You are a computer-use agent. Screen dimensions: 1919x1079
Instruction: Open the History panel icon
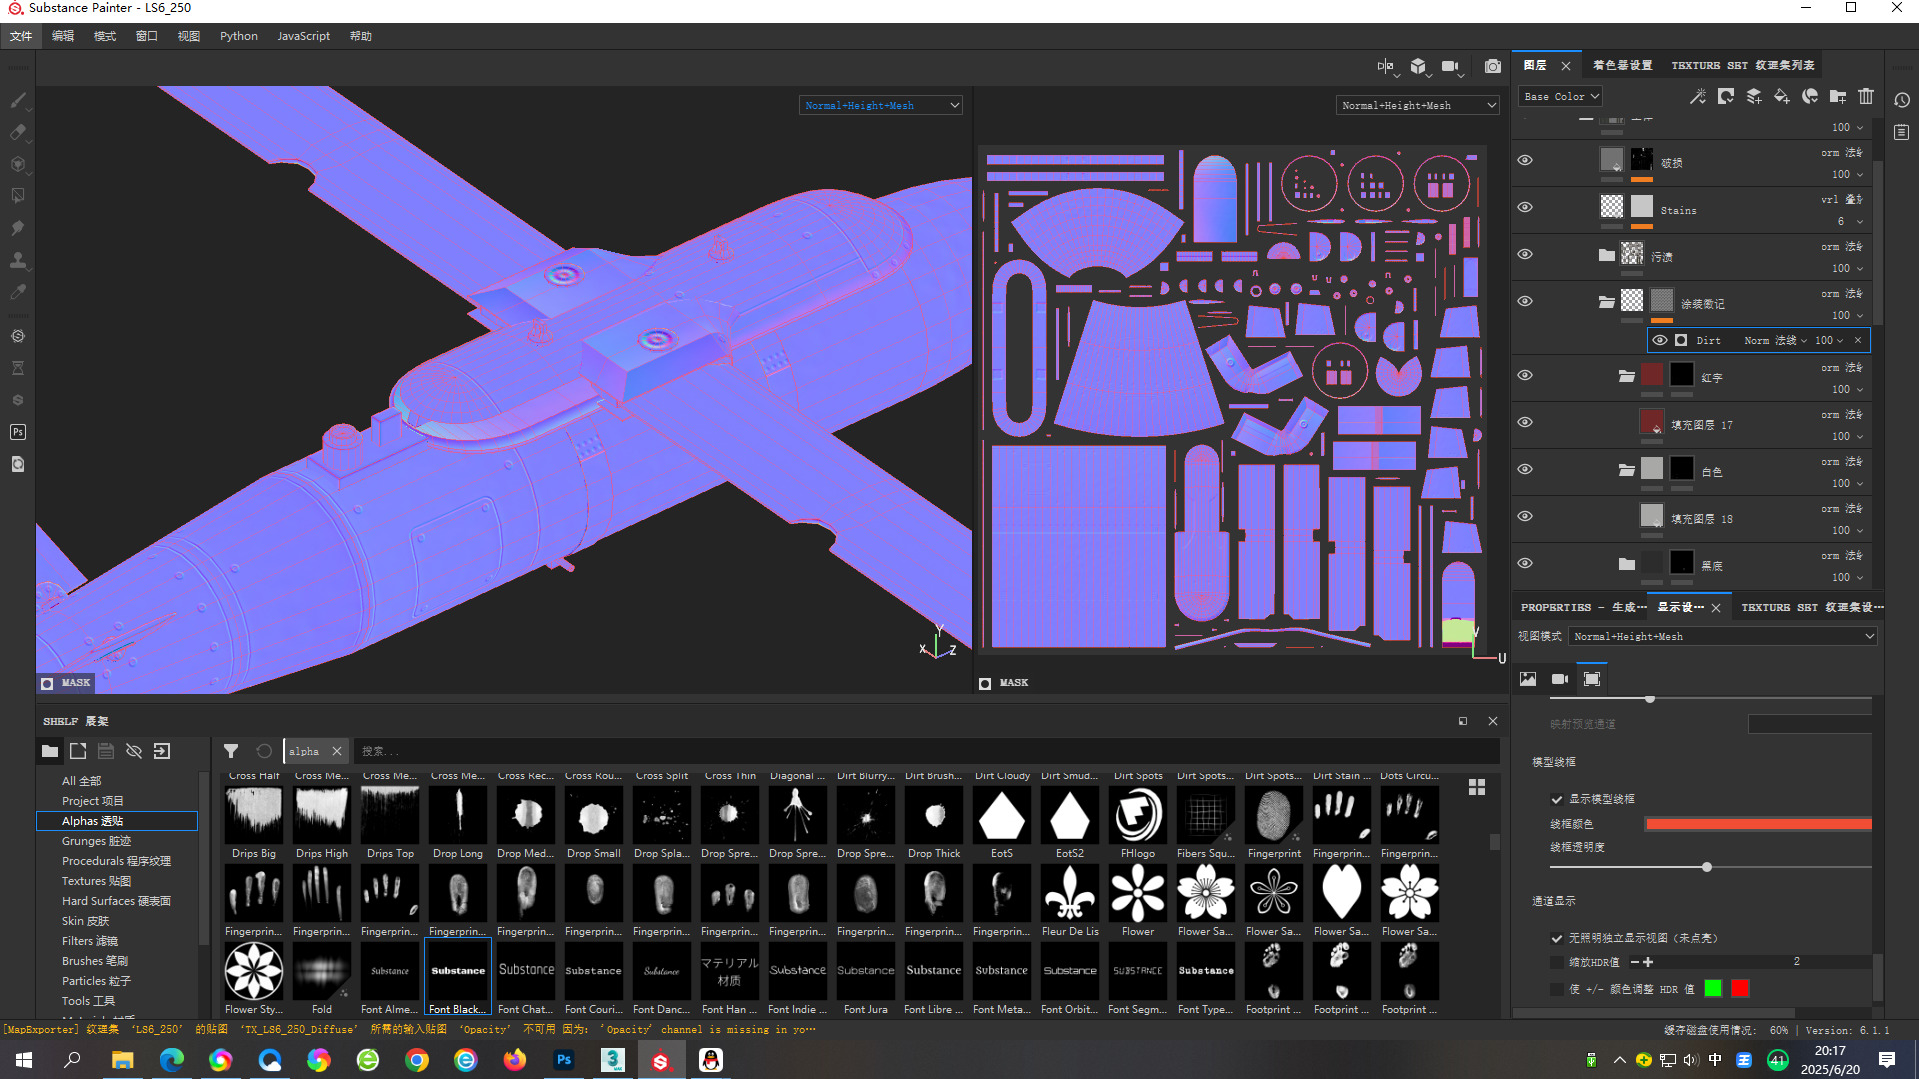pyautogui.click(x=1902, y=100)
